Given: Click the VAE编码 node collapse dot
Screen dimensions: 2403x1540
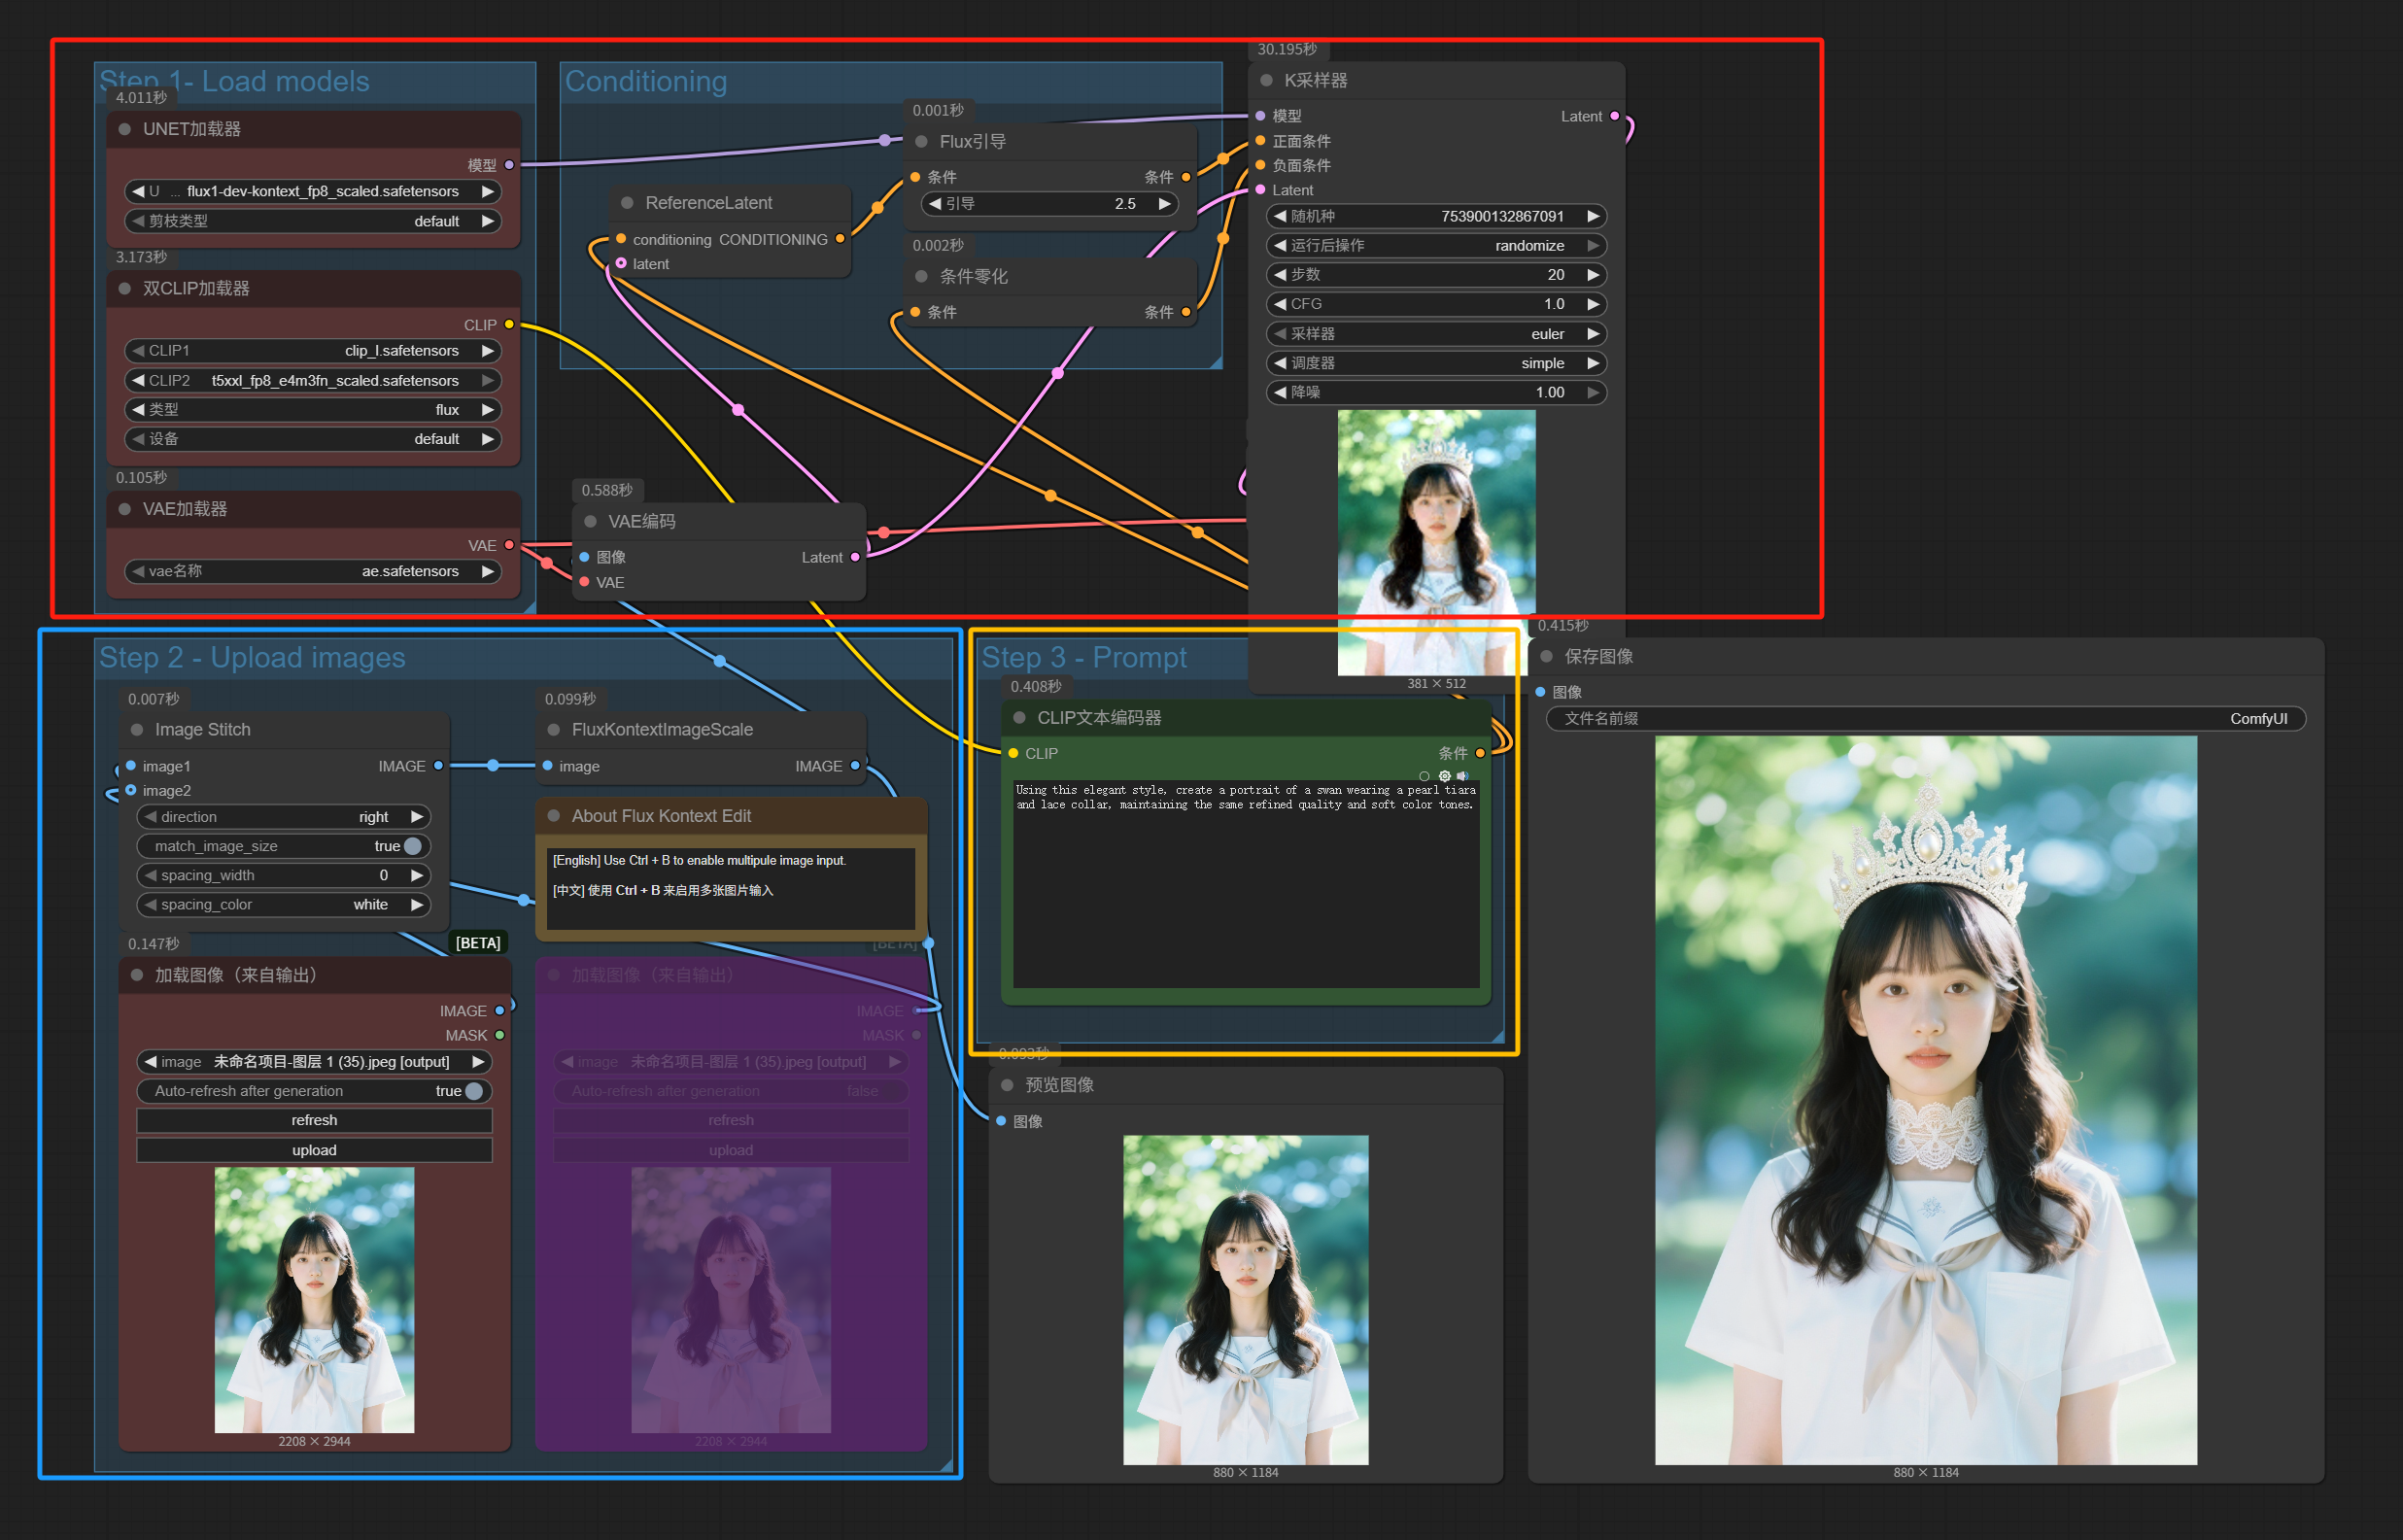Looking at the screenshot, I should coord(590,522).
